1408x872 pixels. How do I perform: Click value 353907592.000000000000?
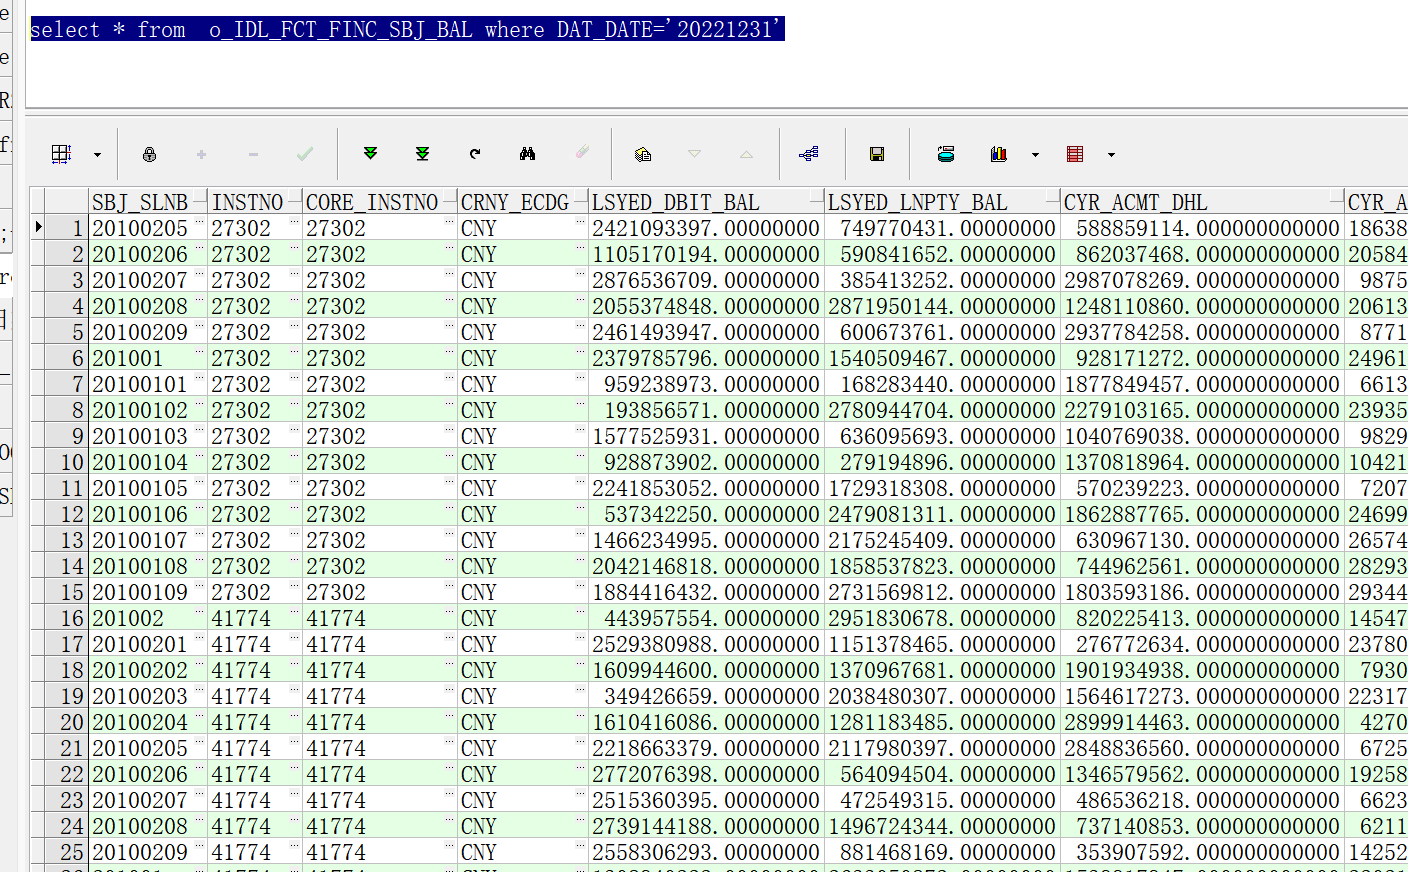point(1202,852)
